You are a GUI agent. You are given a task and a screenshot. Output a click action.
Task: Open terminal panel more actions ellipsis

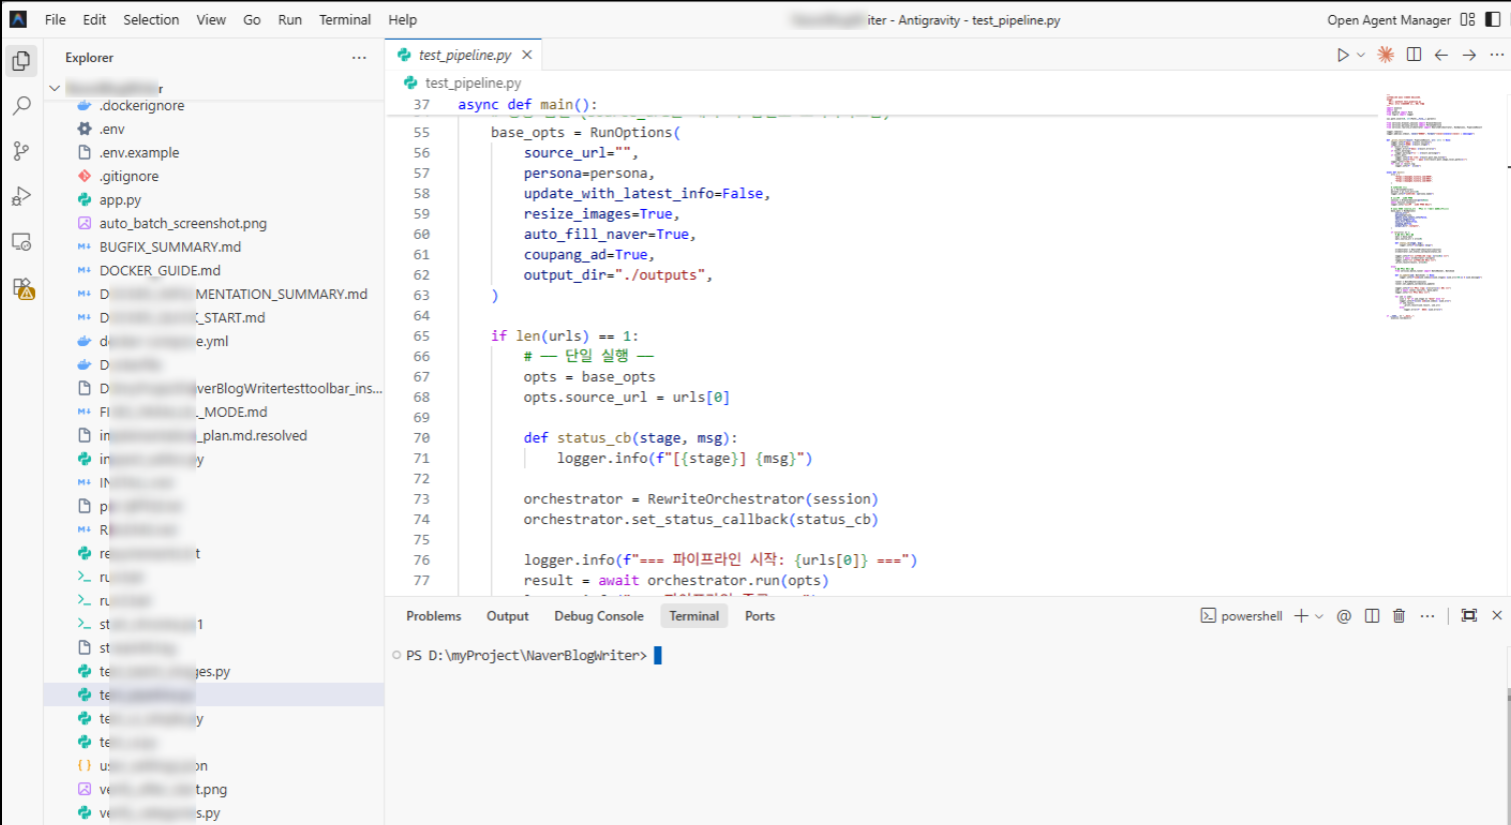pyautogui.click(x=1427, y=616)
